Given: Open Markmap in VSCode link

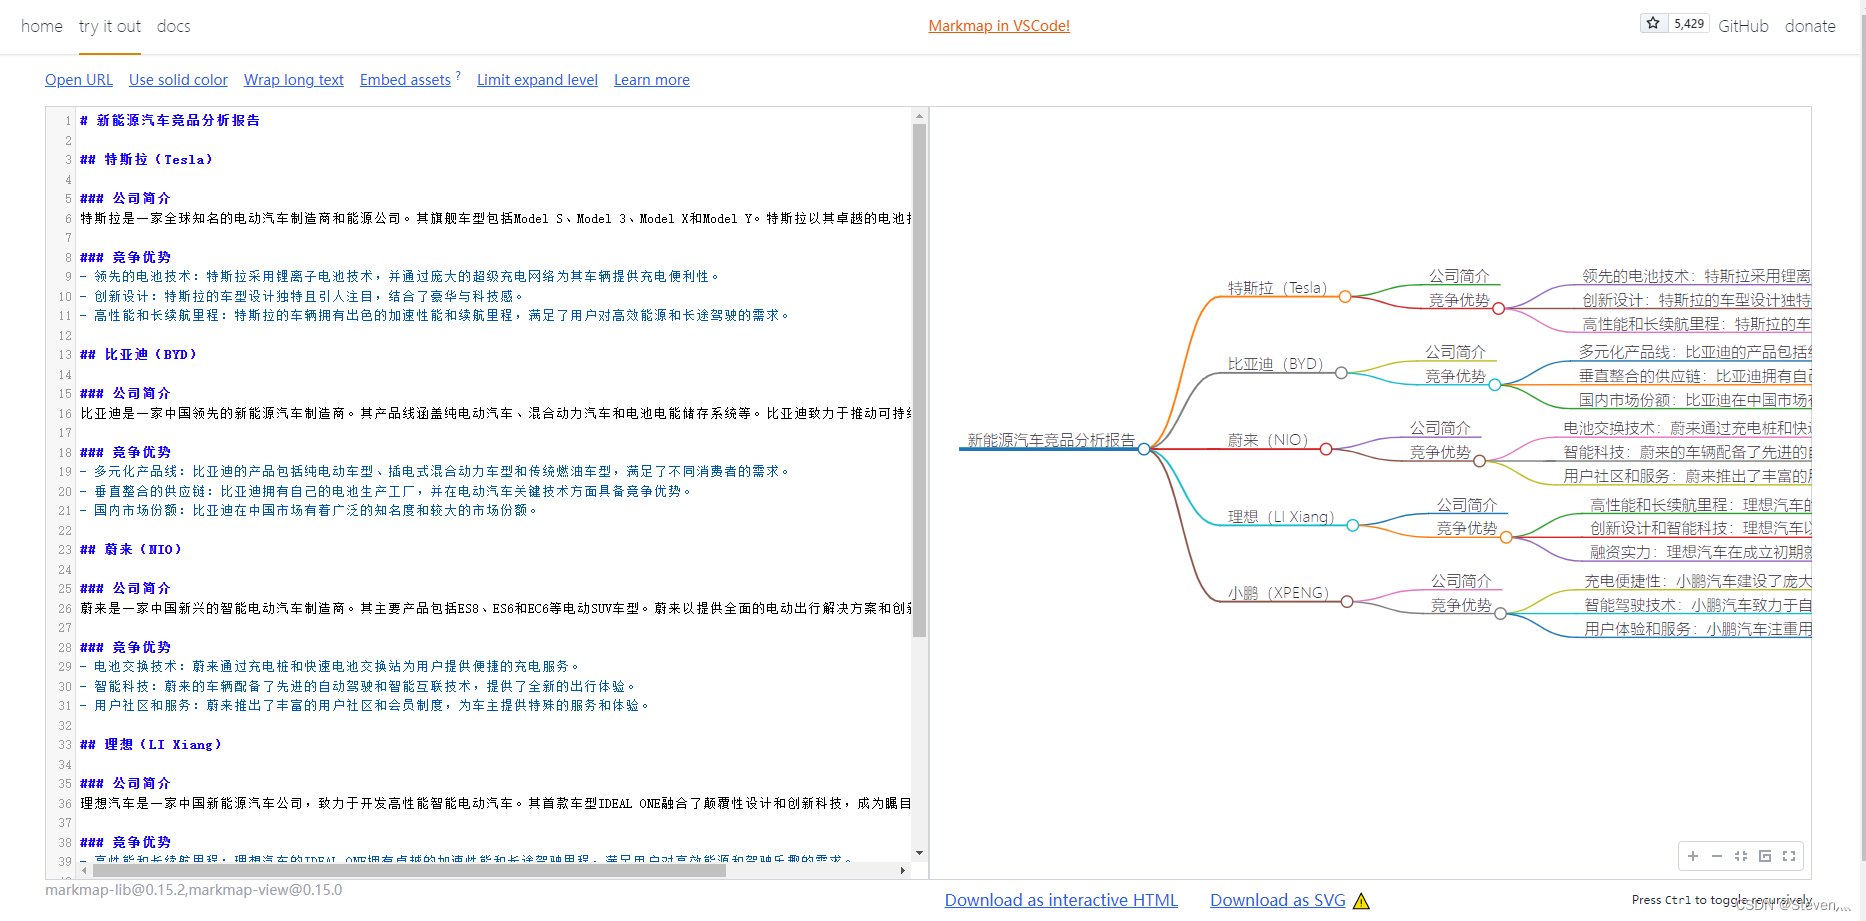Looking at the screenshot, I should pos(999,26).
